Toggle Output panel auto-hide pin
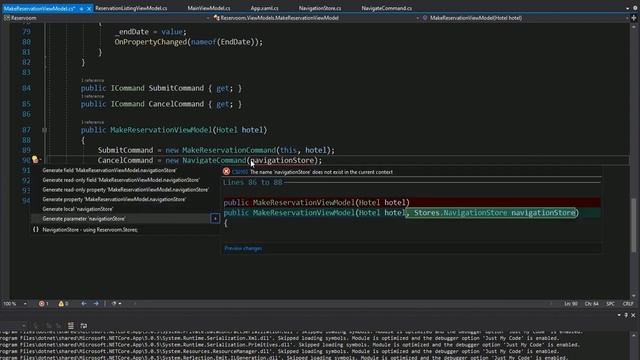This screenshot has width=640, height=360. [626, 315]
